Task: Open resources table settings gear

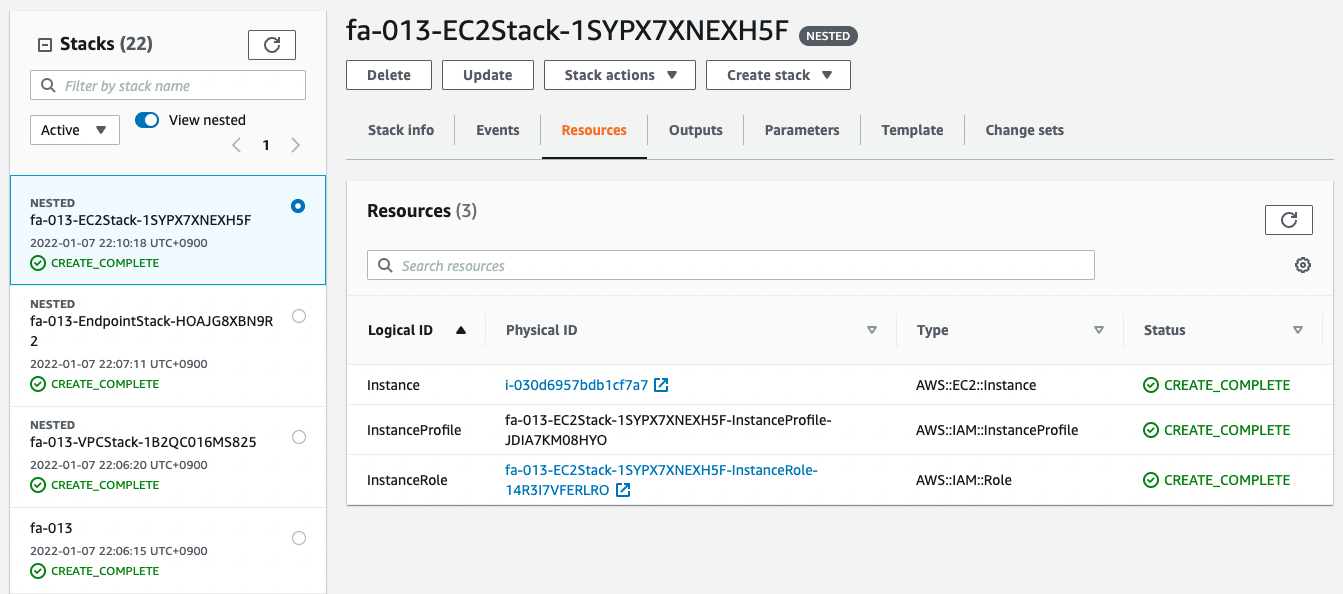Action: click(x=1302, y=265)
